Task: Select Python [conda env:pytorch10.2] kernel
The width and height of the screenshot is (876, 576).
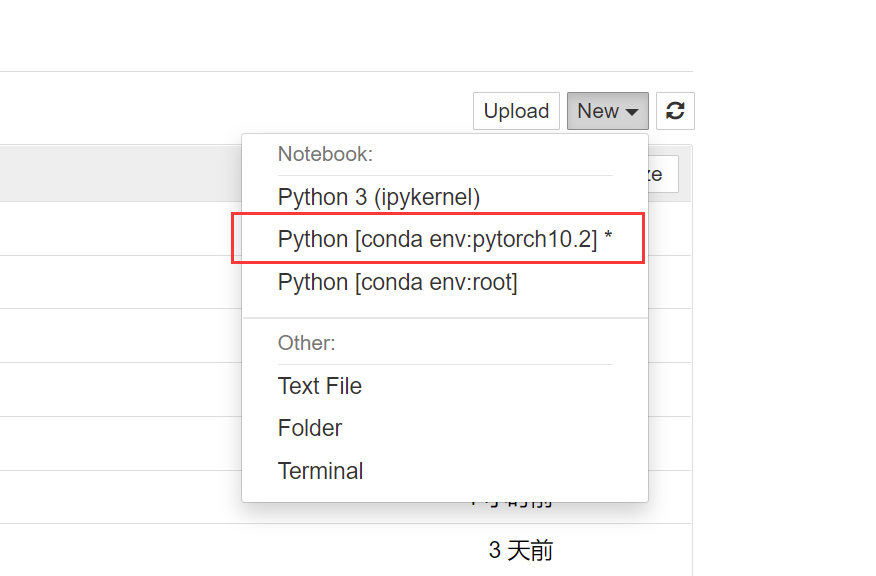Action: [437, 239]
